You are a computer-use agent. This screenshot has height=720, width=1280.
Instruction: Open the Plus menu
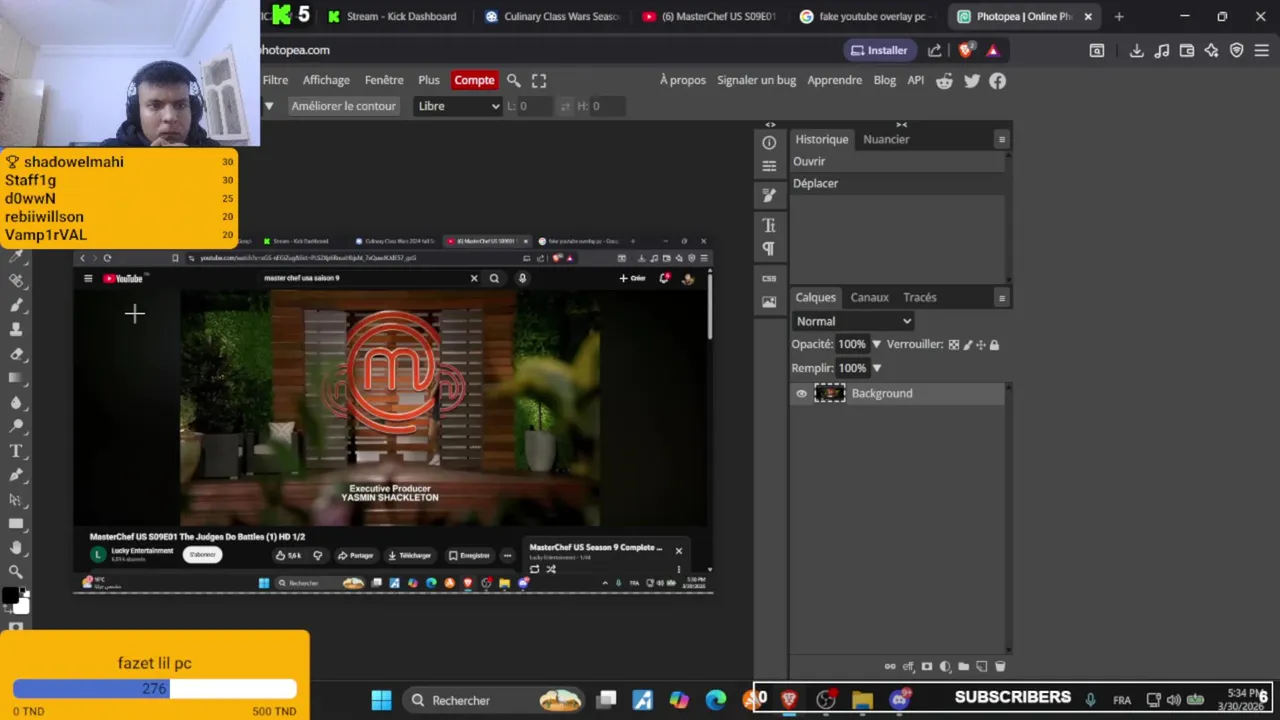click(429, 80)
